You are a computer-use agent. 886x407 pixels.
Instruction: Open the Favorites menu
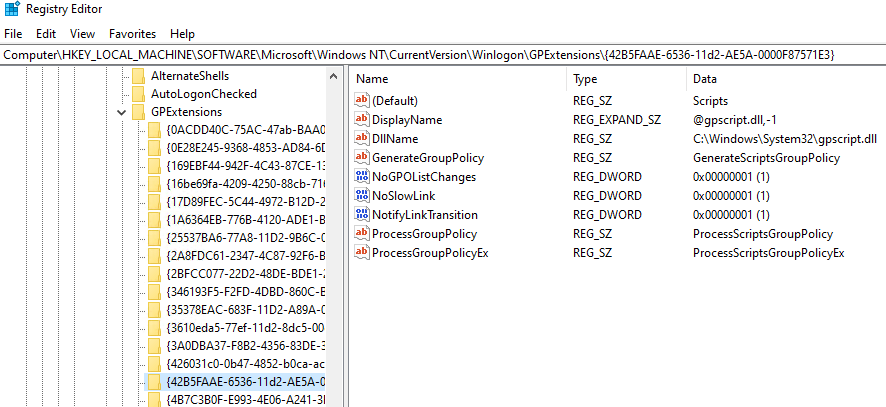(132, 34)
